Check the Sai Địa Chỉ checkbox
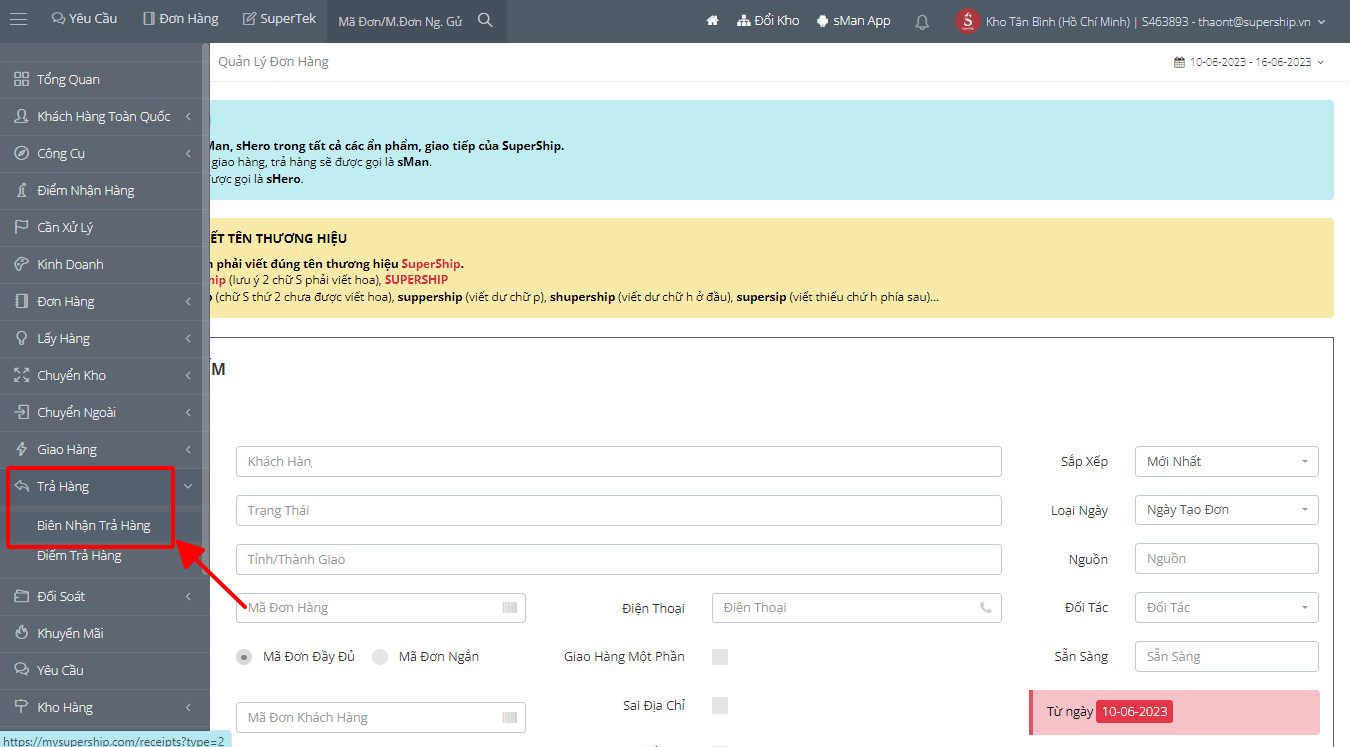1350x747 pixels. 720,706
